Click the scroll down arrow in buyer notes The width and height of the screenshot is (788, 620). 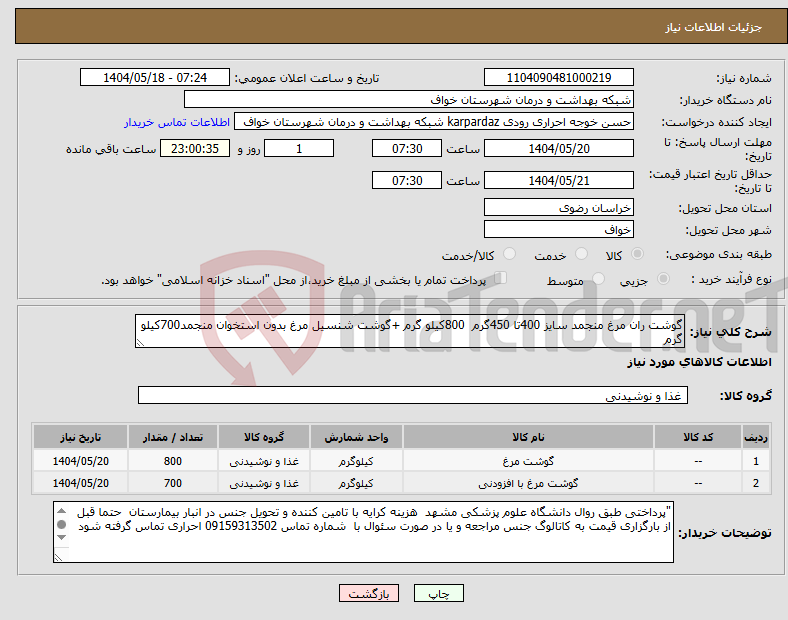pos(61,538)
